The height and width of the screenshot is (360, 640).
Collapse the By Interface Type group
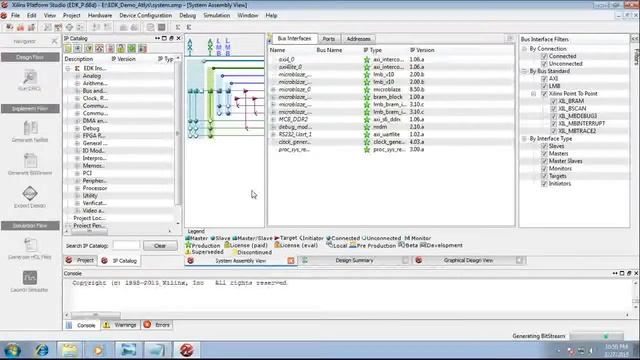[524, 139]
